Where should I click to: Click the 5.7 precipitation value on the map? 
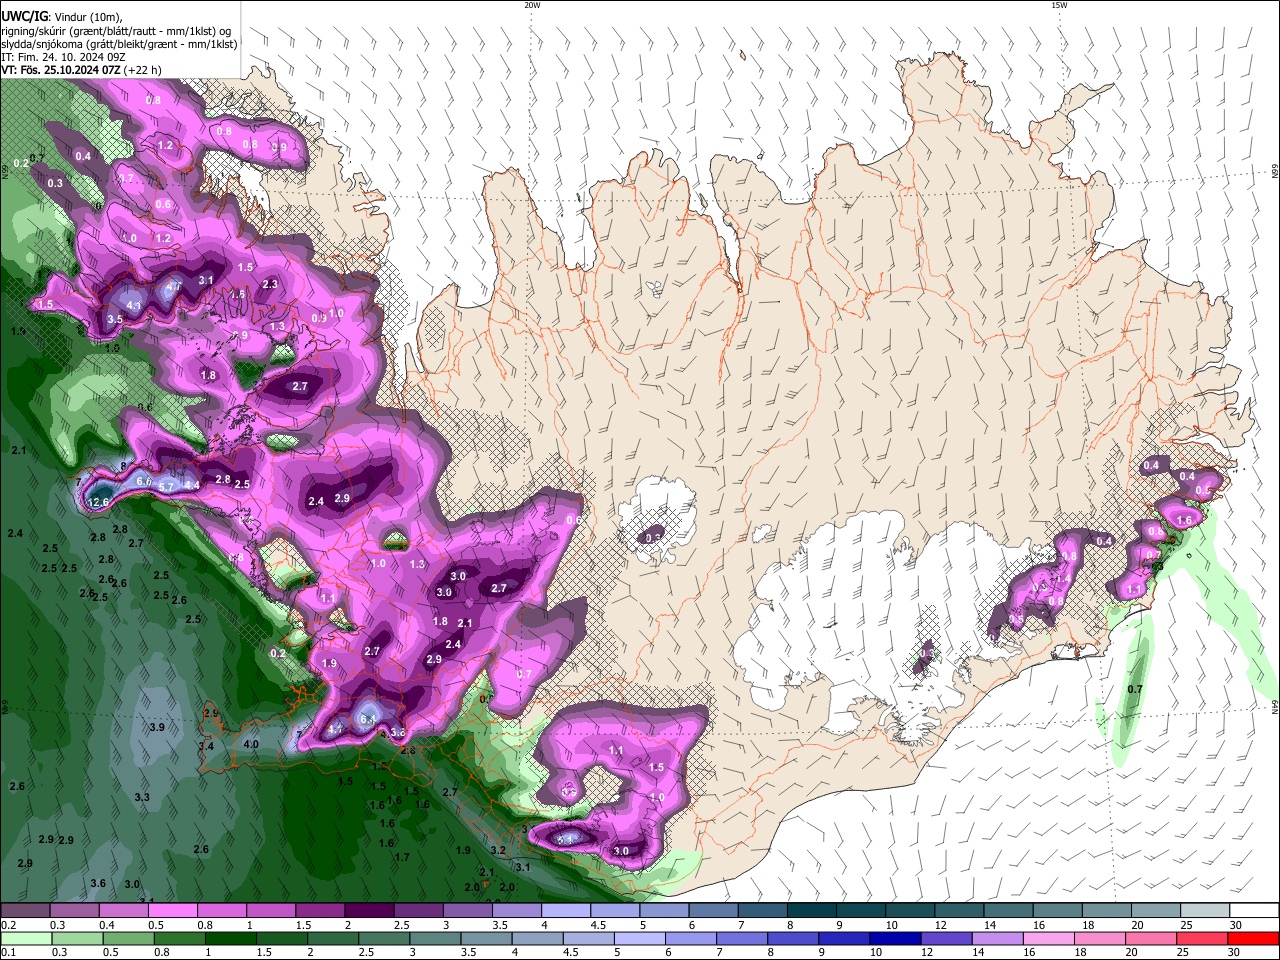click(167, 486)
